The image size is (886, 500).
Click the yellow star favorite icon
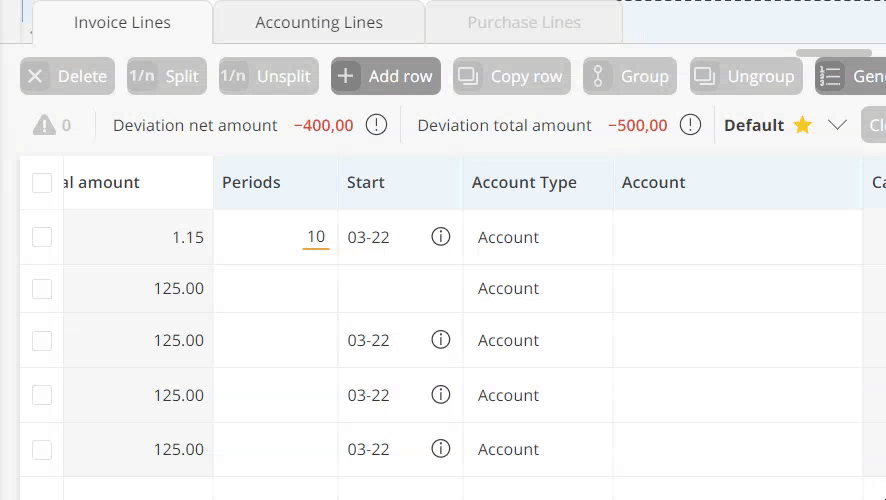tap(802, 125)
